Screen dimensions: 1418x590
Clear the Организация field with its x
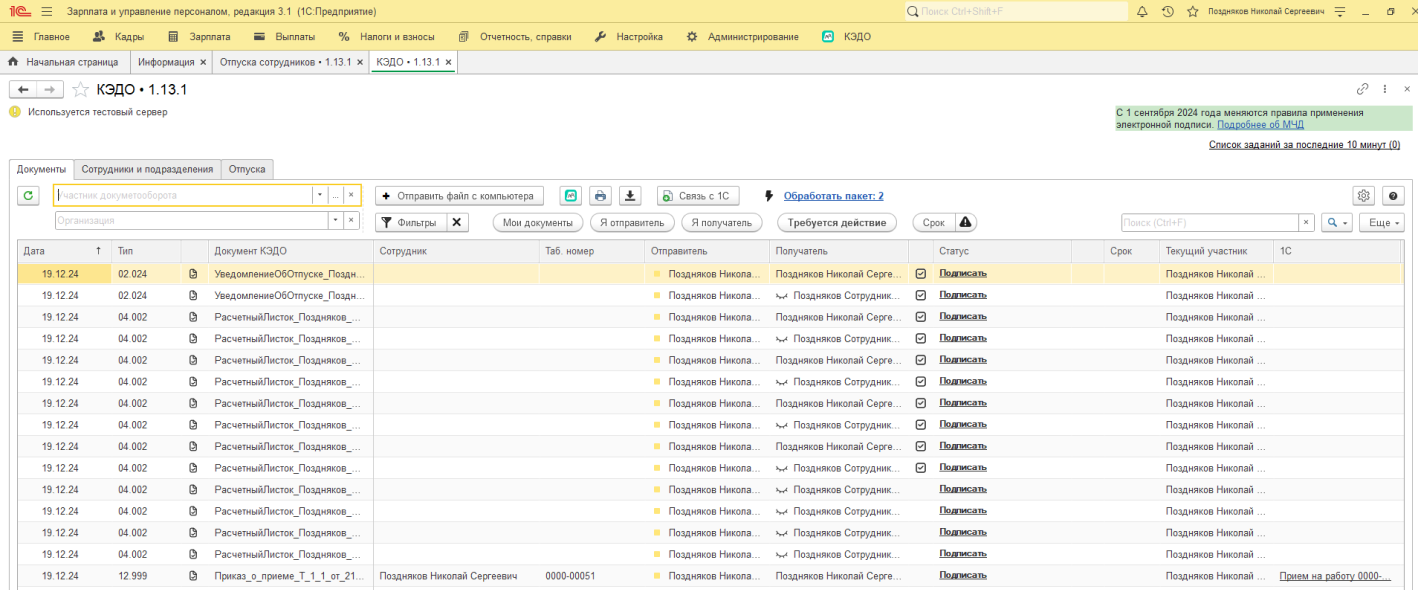[x=351, y=221]
